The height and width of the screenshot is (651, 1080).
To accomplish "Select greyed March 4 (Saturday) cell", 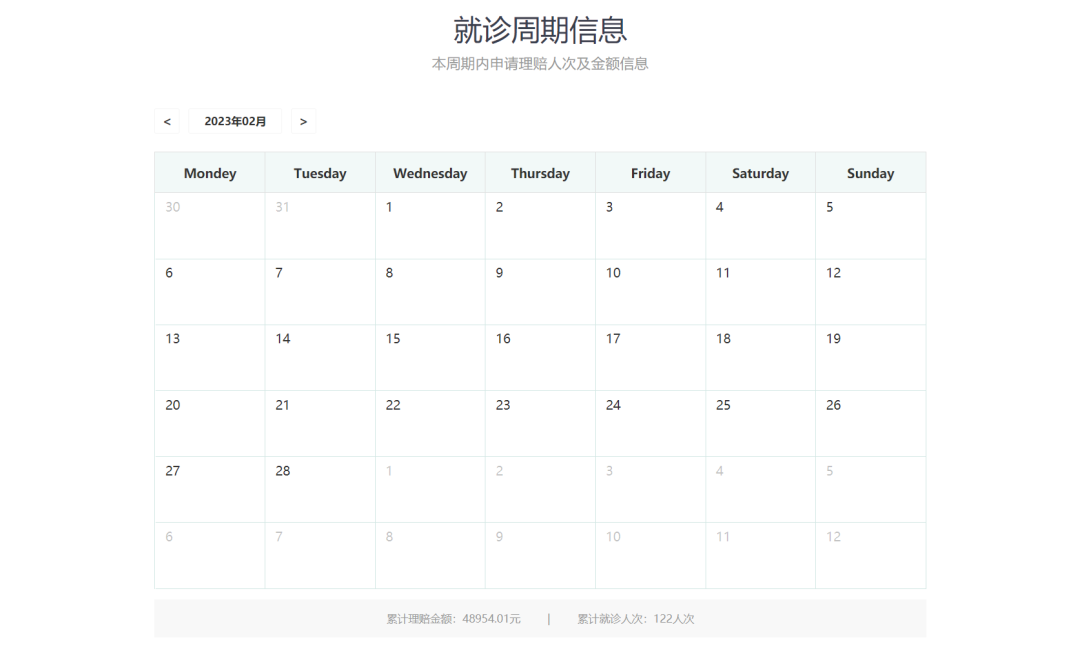I will point(760,490).
